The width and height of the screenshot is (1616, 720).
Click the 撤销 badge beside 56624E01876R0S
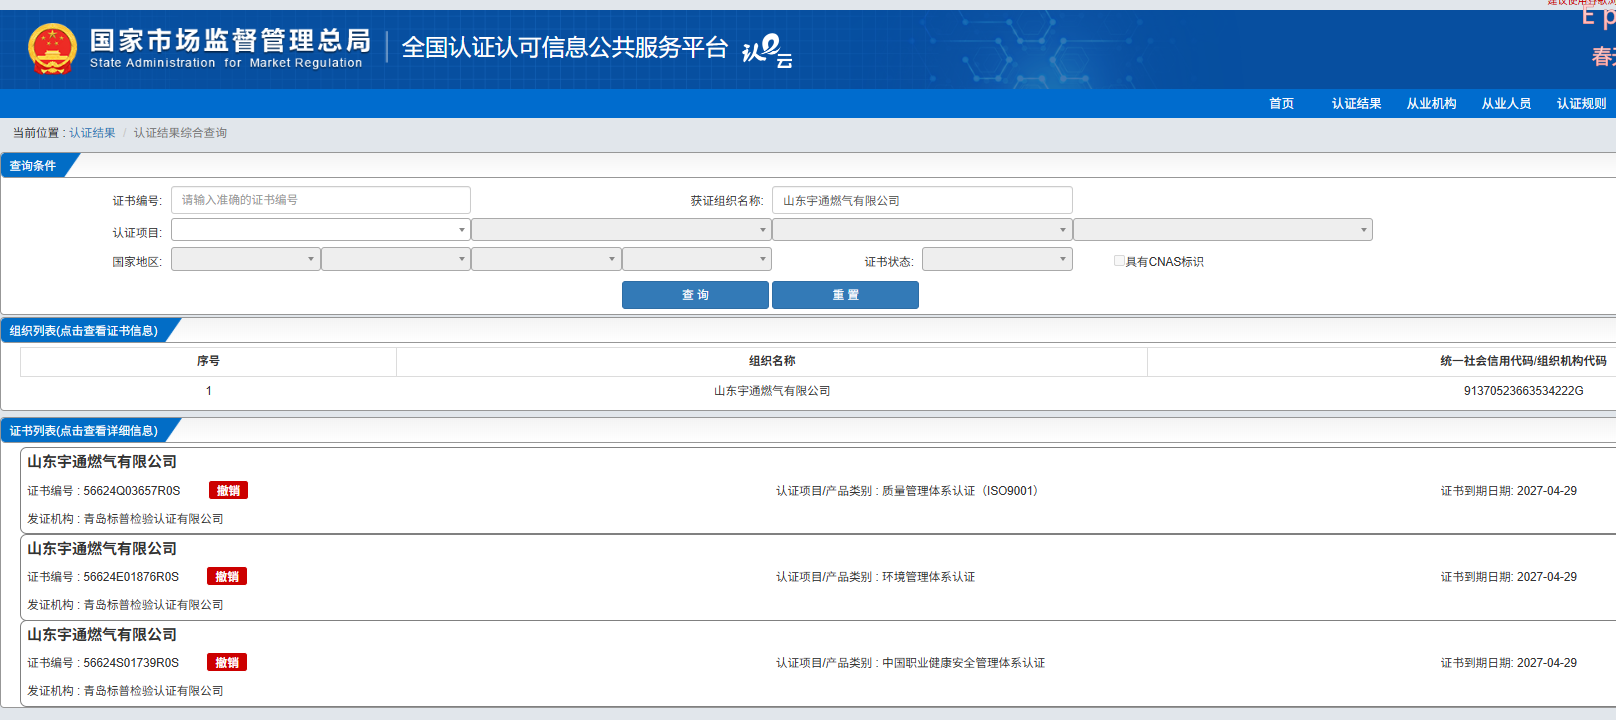pos(227,576)
